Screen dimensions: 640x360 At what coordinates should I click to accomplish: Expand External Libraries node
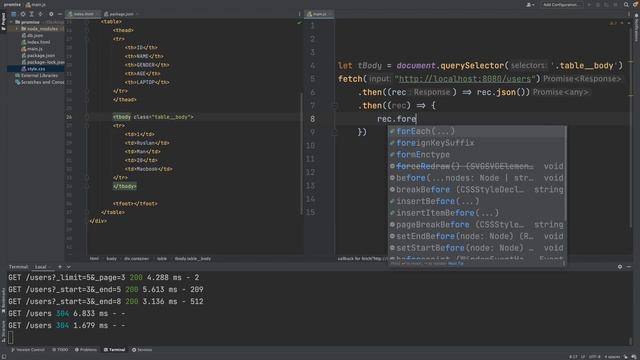pyautogui.click(x=36, y=76)
